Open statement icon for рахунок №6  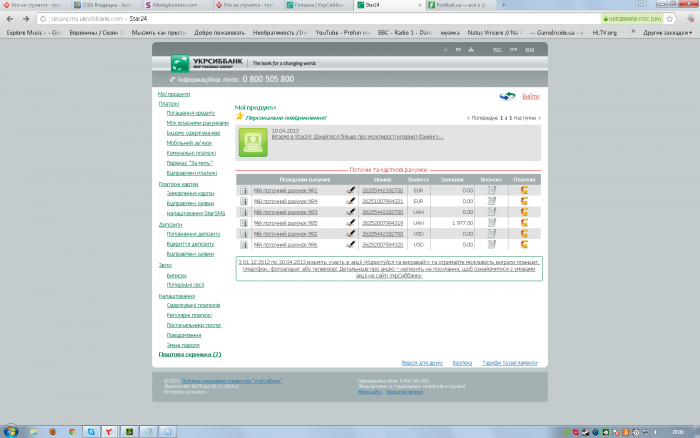coord(492,244)
